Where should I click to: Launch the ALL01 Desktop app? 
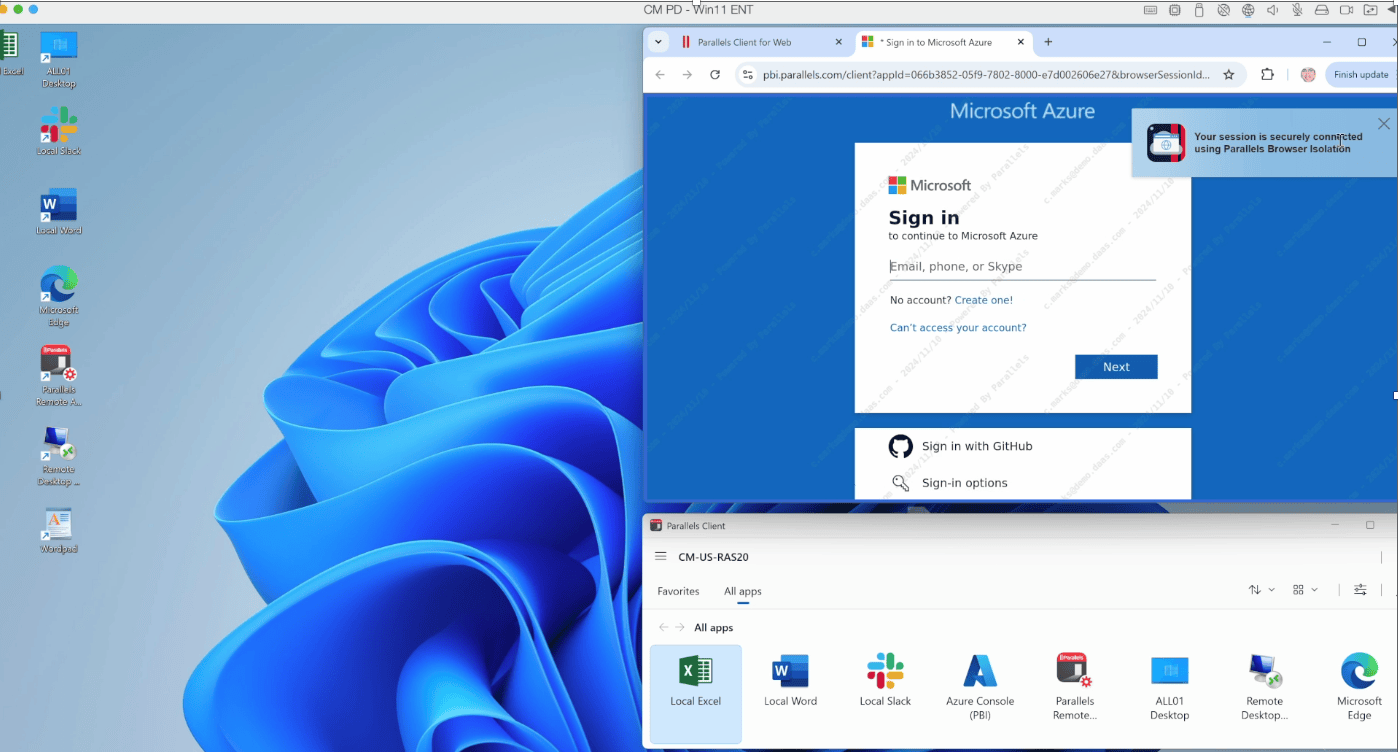[1169, 686]
